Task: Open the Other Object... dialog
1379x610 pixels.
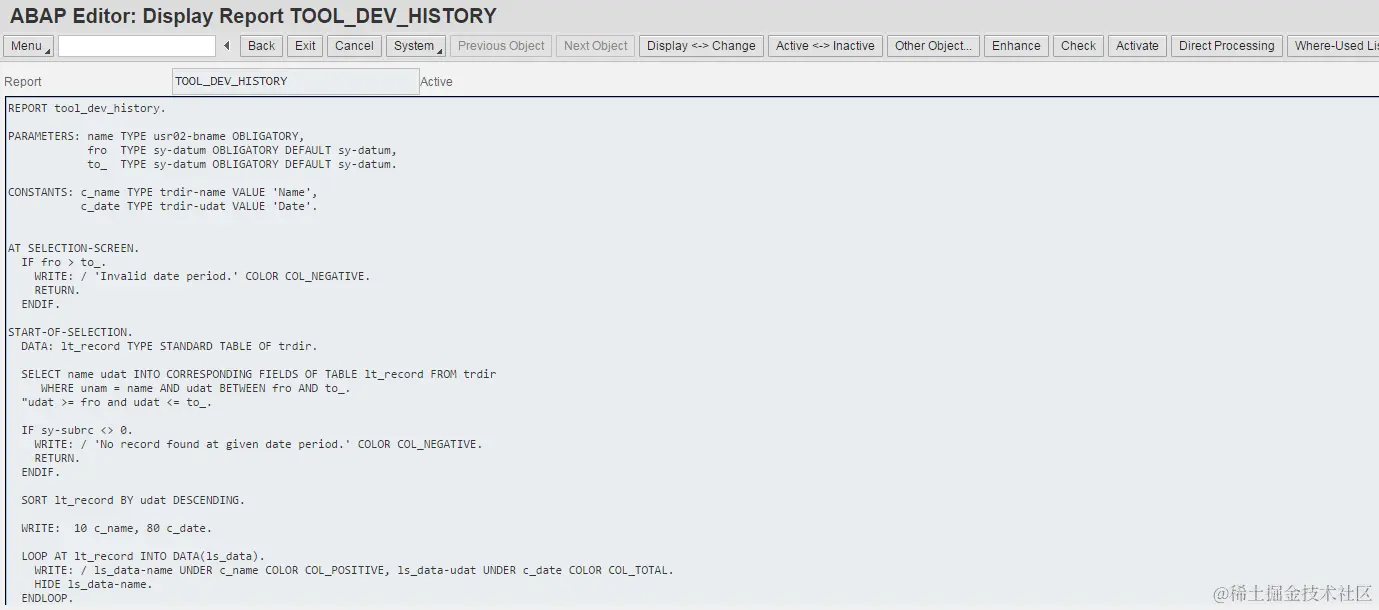Action: pos(933,46)
